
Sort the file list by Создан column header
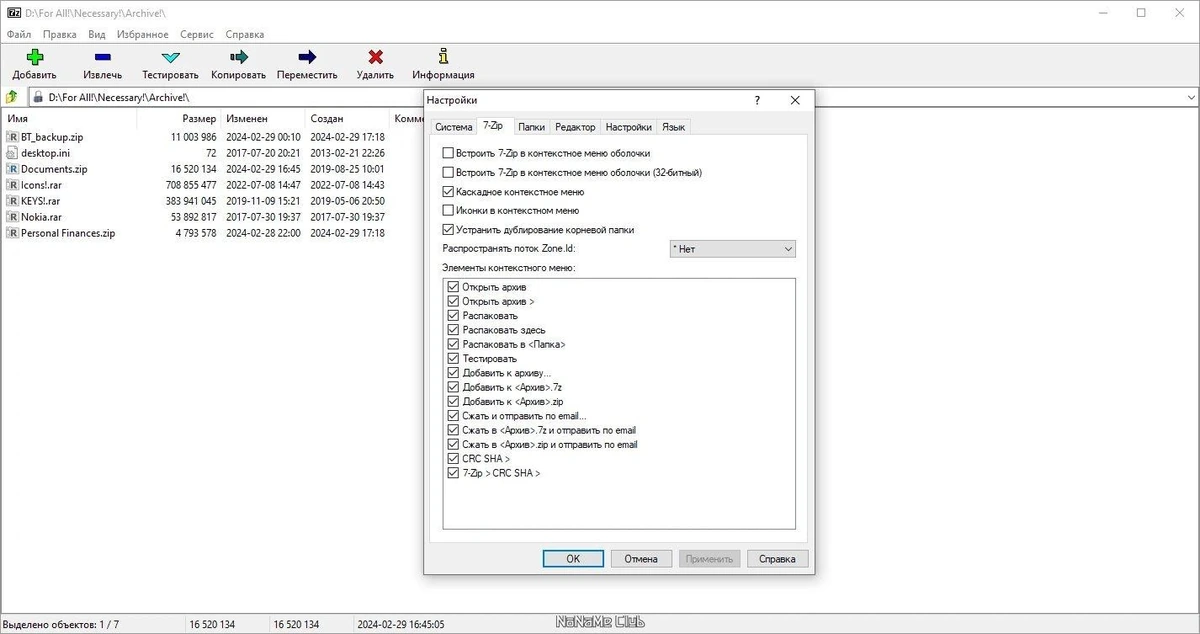(x=347, y=118)
